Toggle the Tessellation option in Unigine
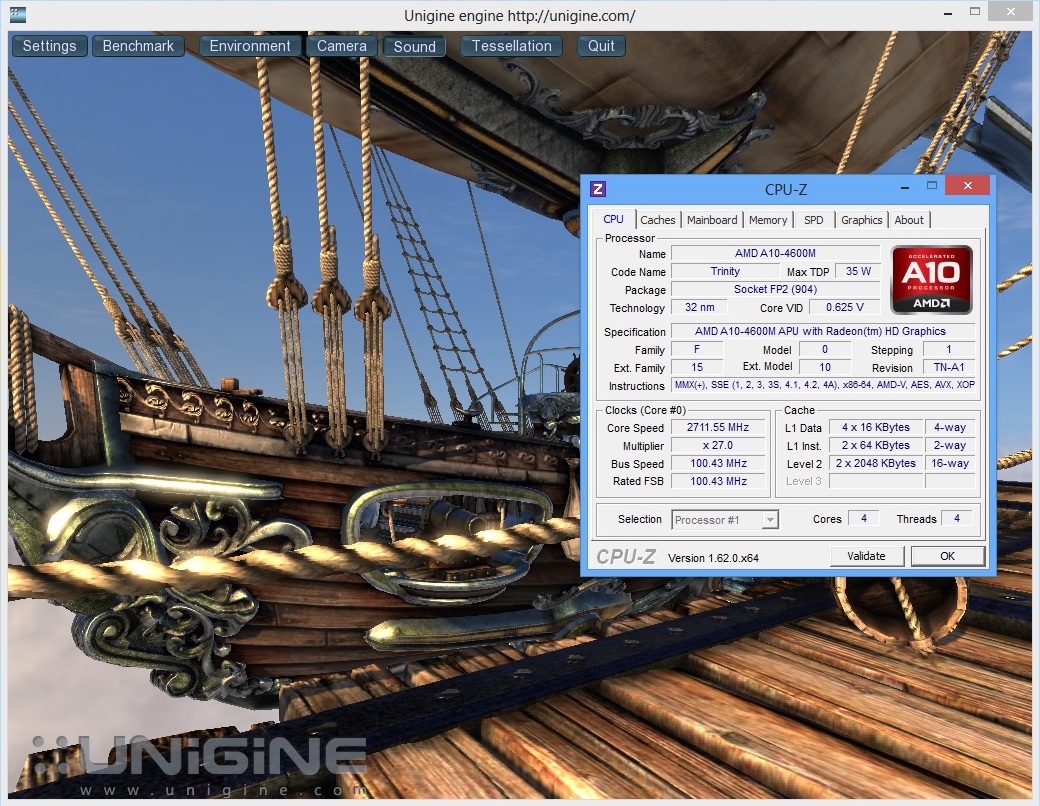1040x806 pixels. tap(511, 46)
